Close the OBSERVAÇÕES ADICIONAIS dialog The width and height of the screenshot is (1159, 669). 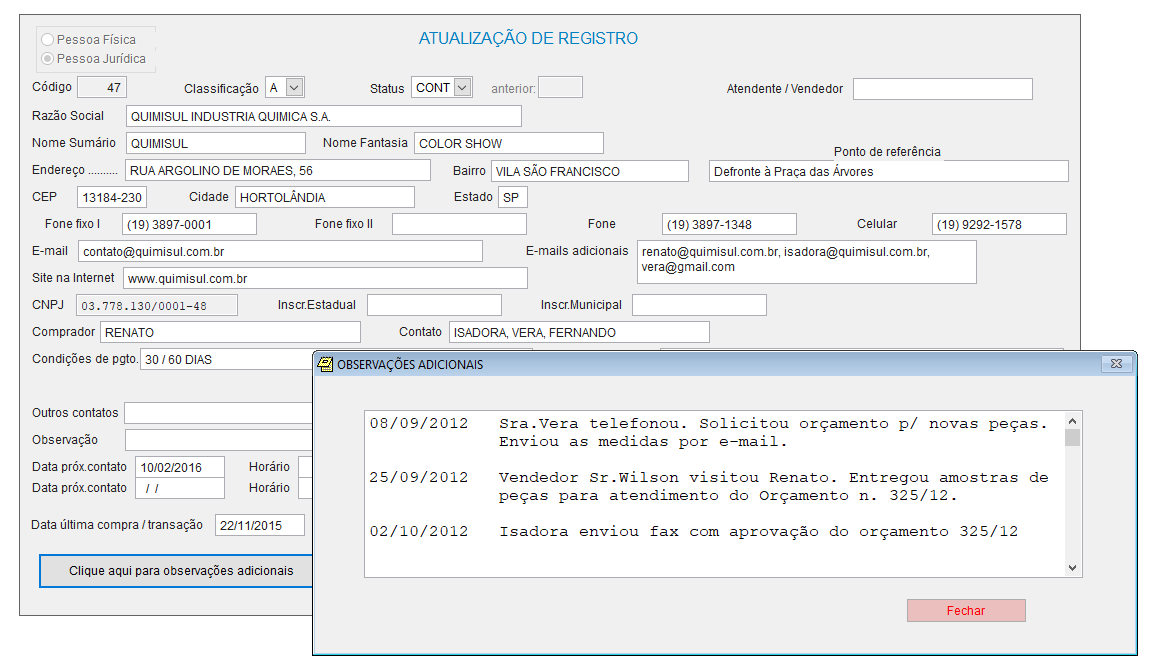click(965, 610)
